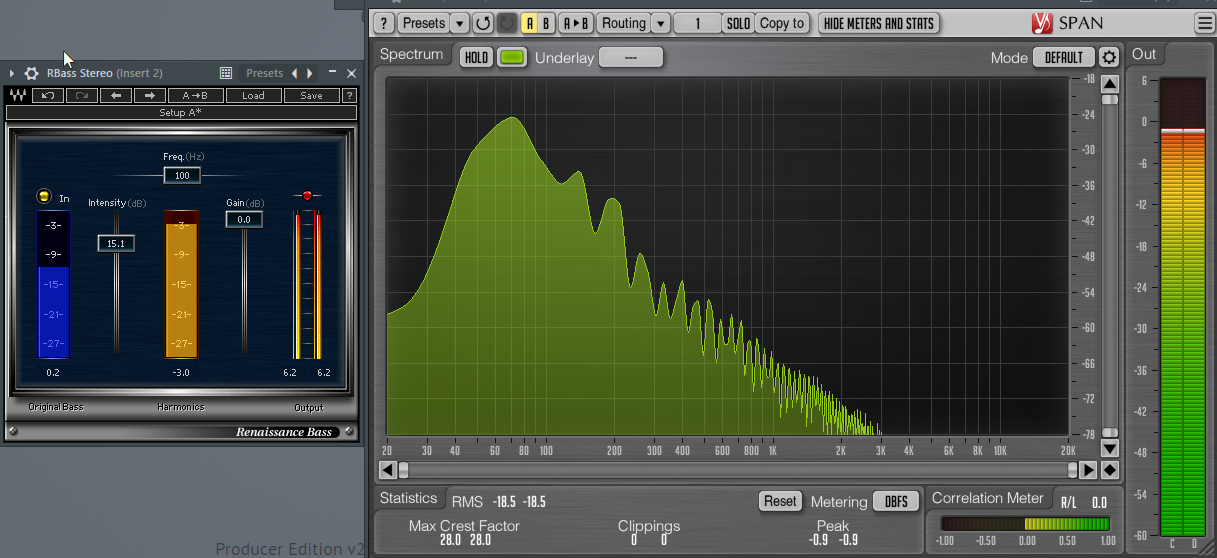The image size is (1217, 558).
Task: Open the SPAN Presets button
Action: (x=424, y=23)
